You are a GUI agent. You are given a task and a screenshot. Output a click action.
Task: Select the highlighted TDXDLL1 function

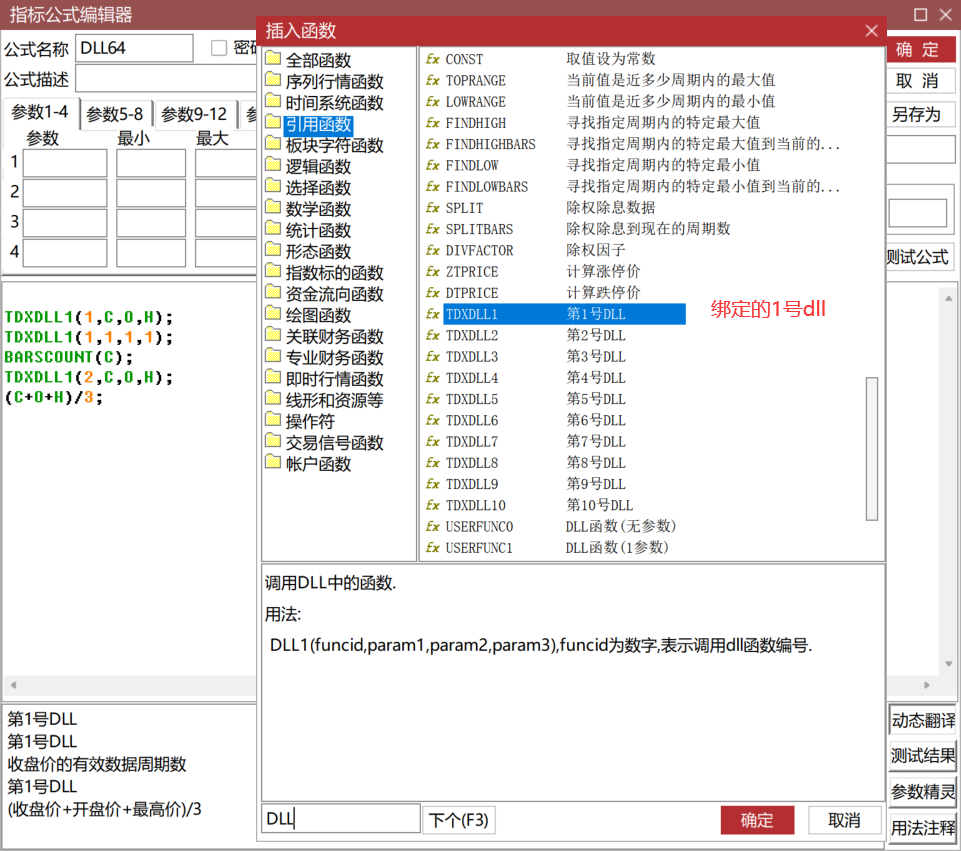tap(555, 314)
